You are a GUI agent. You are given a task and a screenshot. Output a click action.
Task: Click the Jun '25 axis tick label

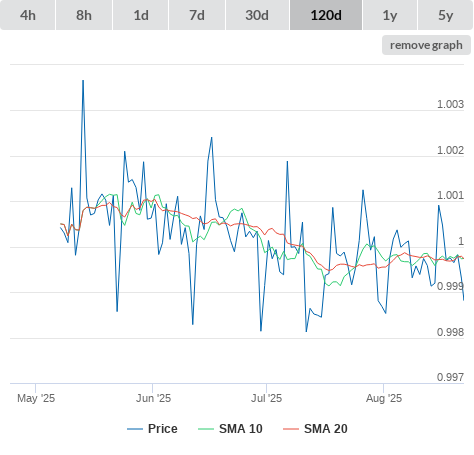(x=153, y=398)
